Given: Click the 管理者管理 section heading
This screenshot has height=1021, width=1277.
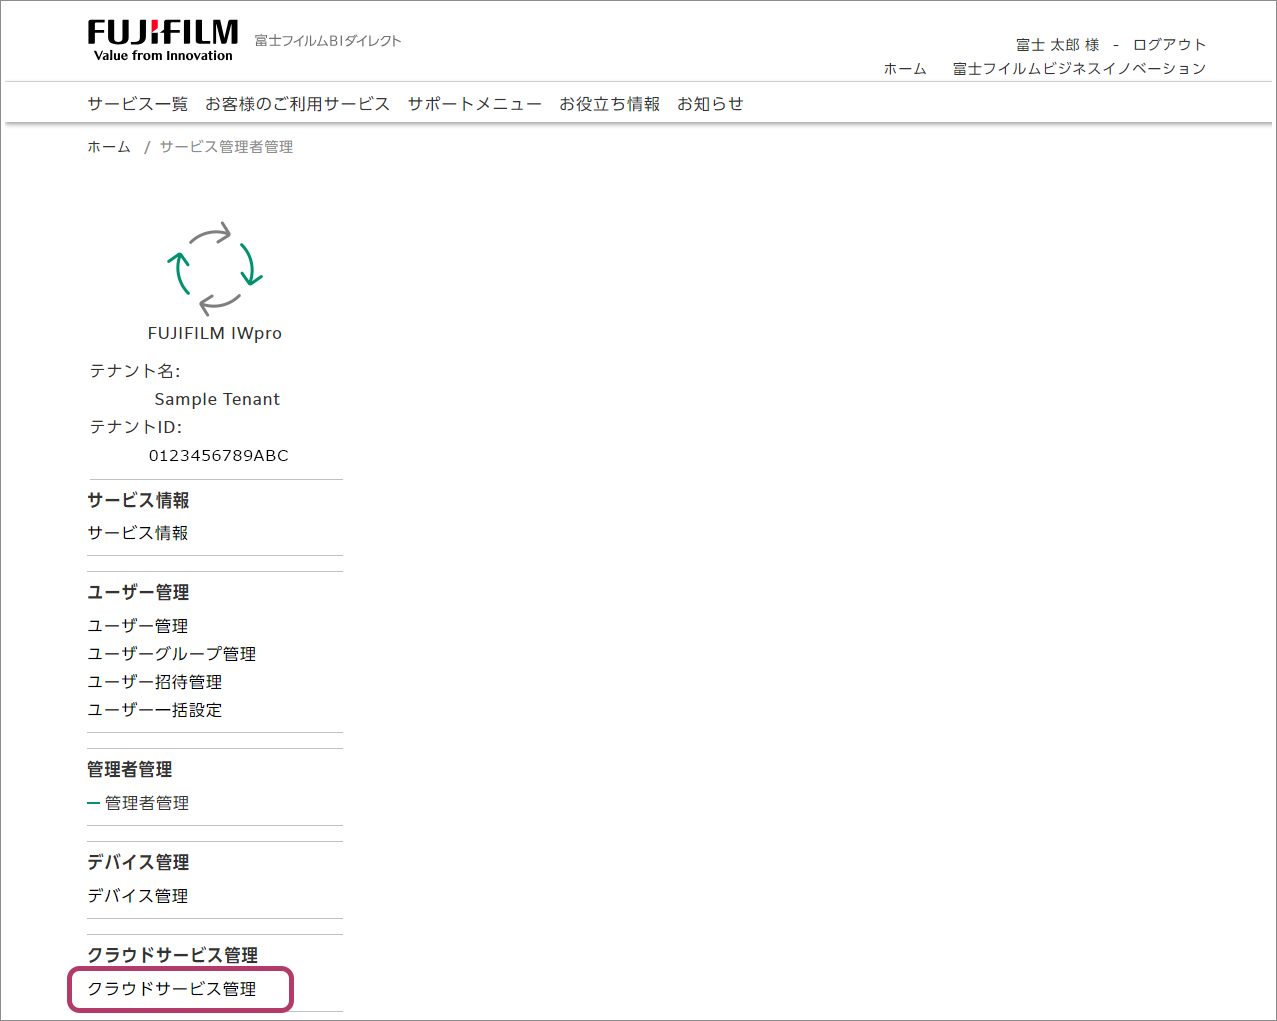Looking at the screenshot, I should click(130, 769).
